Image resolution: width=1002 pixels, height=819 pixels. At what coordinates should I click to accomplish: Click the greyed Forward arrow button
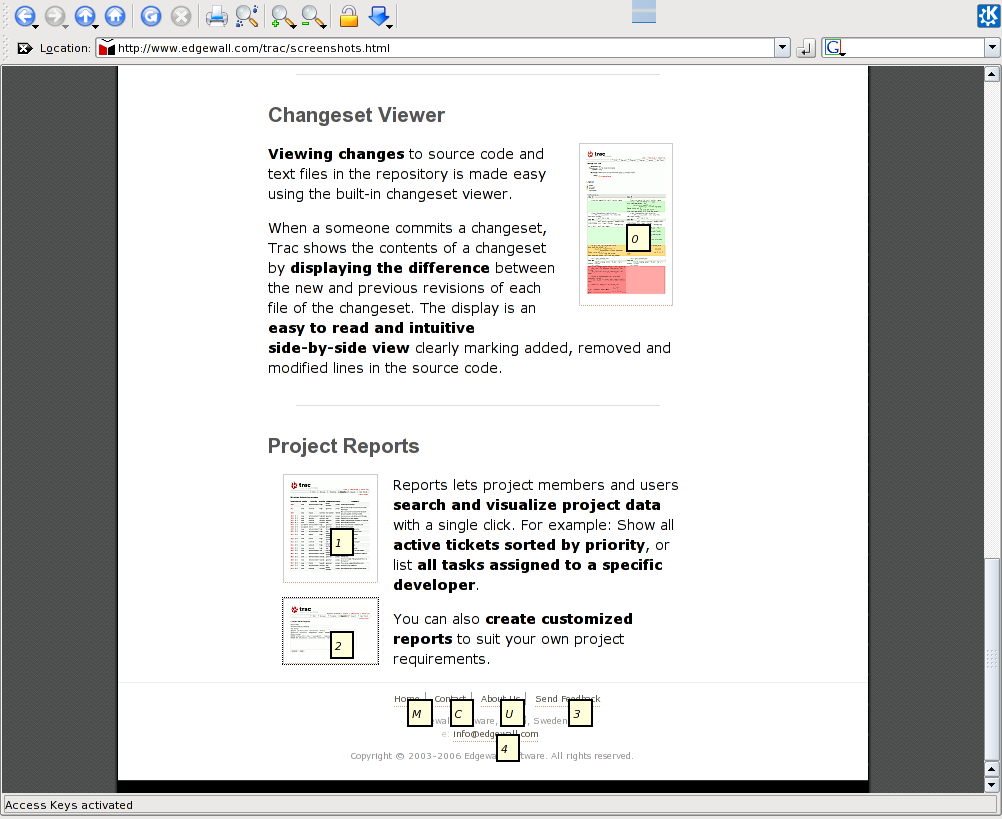(x=55, y=16)
